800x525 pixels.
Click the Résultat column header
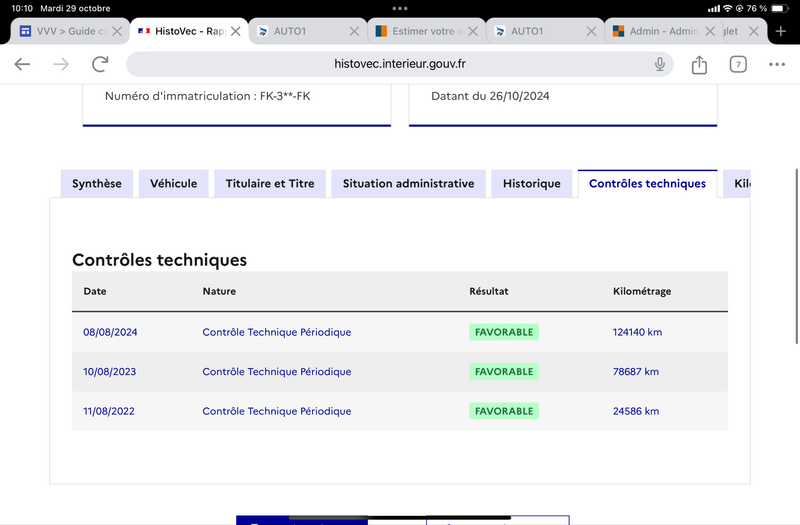489,291
